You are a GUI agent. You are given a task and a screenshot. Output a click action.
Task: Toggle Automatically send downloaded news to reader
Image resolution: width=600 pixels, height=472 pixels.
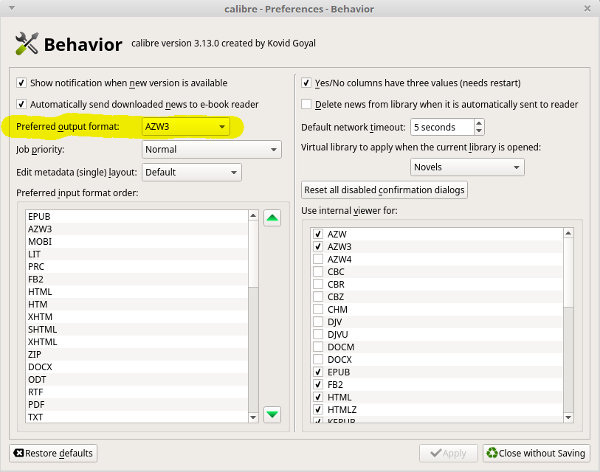pyautogui.click(x=21, y=104)
